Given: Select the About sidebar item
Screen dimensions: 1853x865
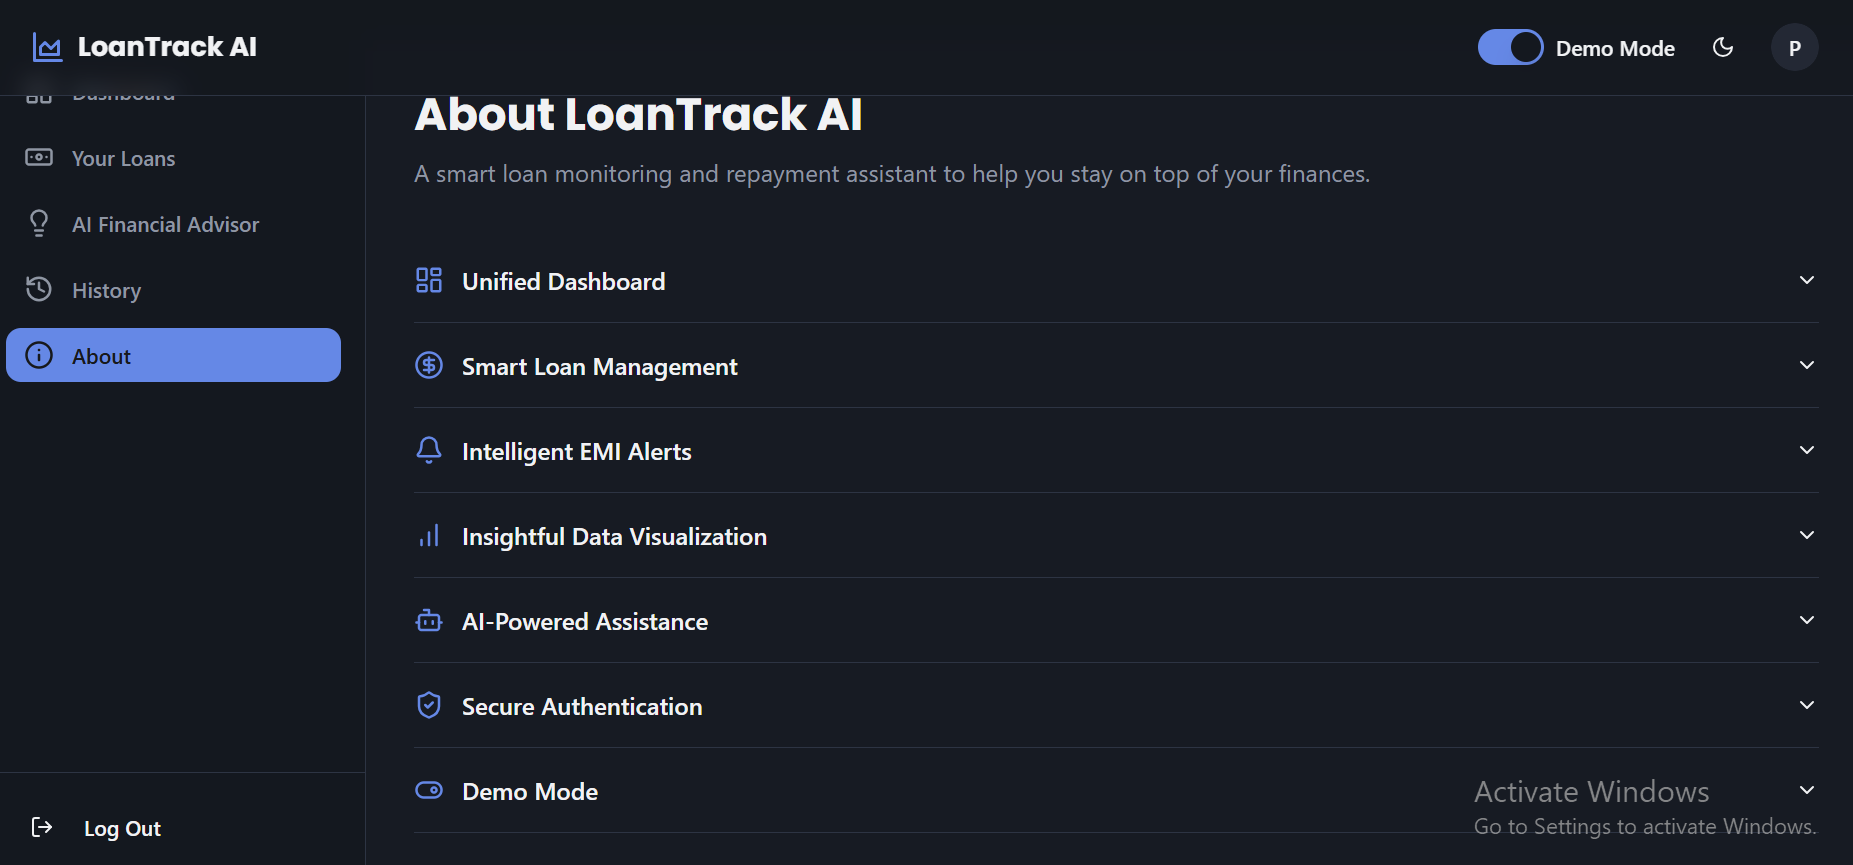Looking at the screenshot, I should [x=173, y=355].
